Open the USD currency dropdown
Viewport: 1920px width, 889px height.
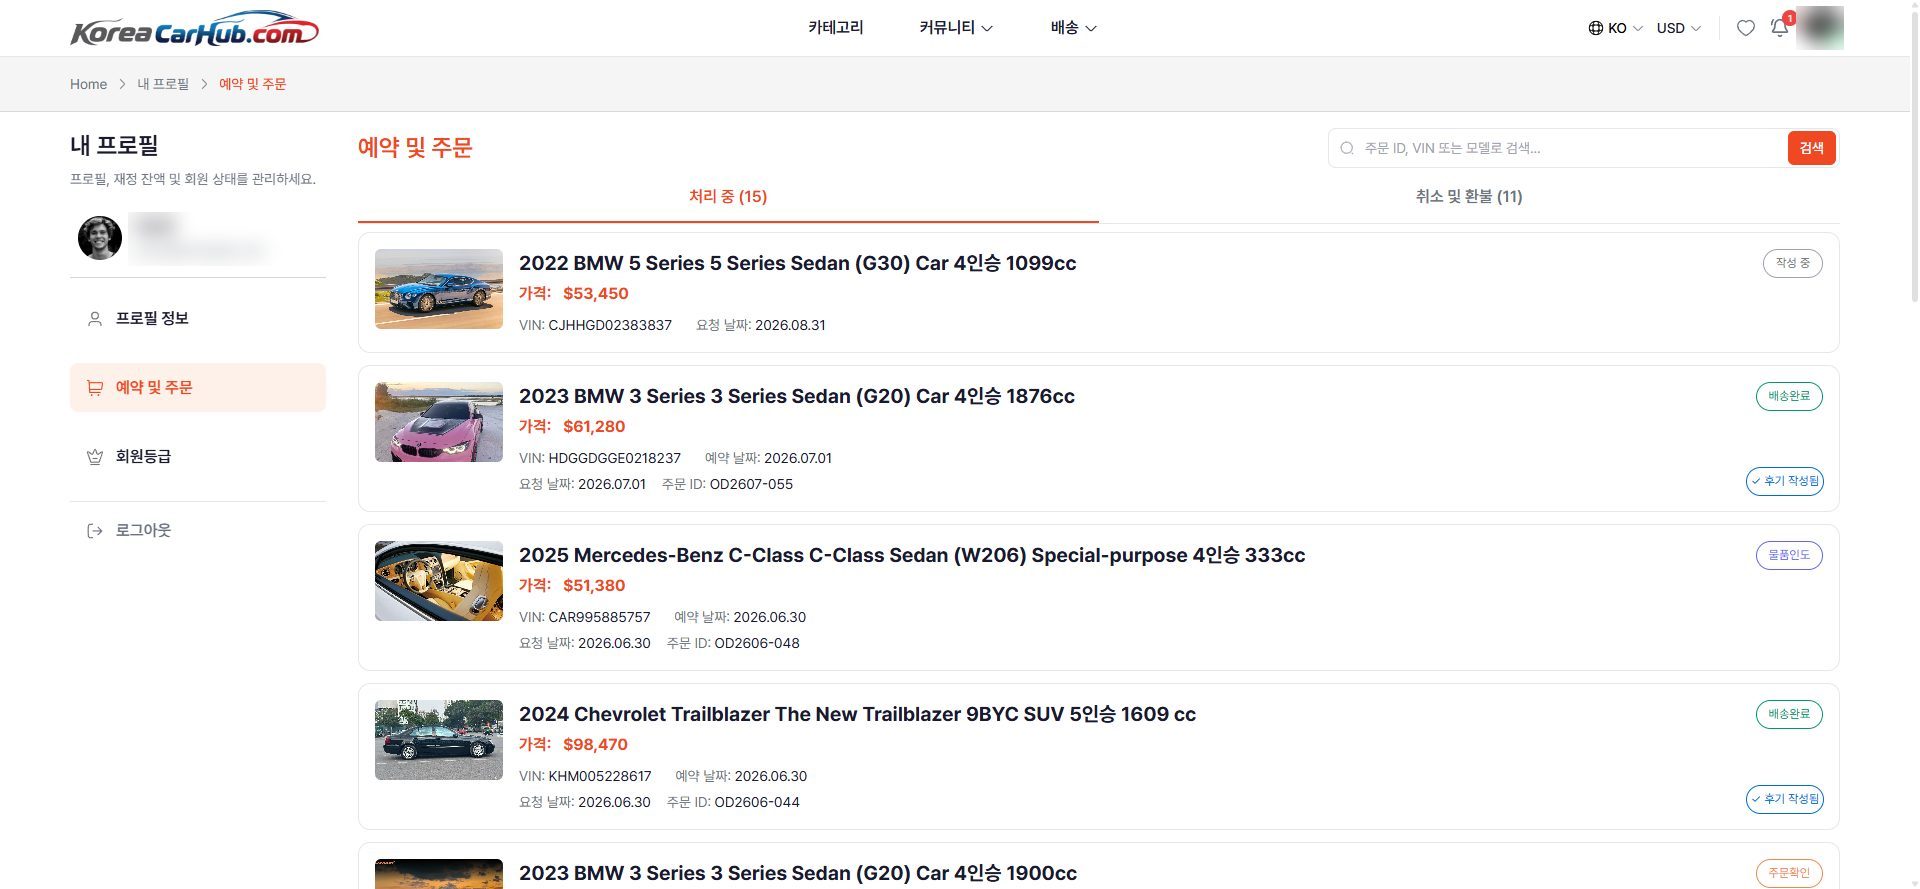(1678, 28)
